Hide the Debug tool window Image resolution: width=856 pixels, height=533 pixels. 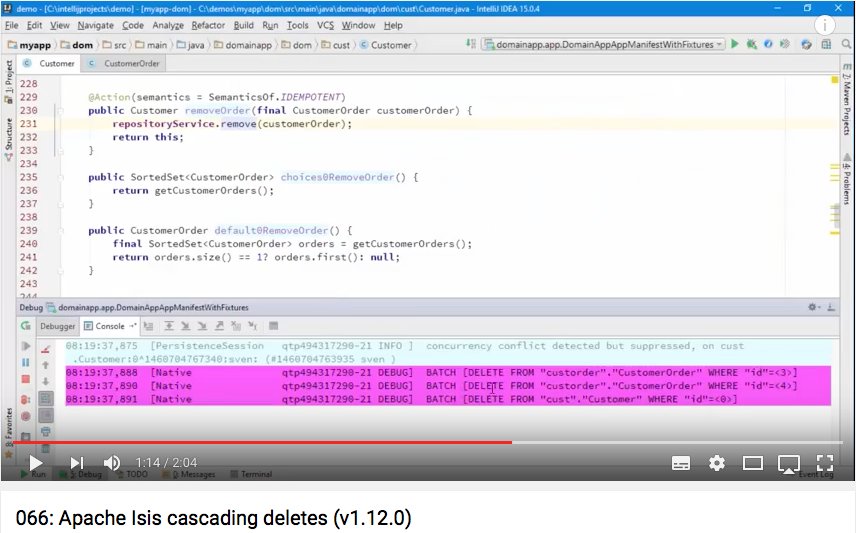click(831, 307)
